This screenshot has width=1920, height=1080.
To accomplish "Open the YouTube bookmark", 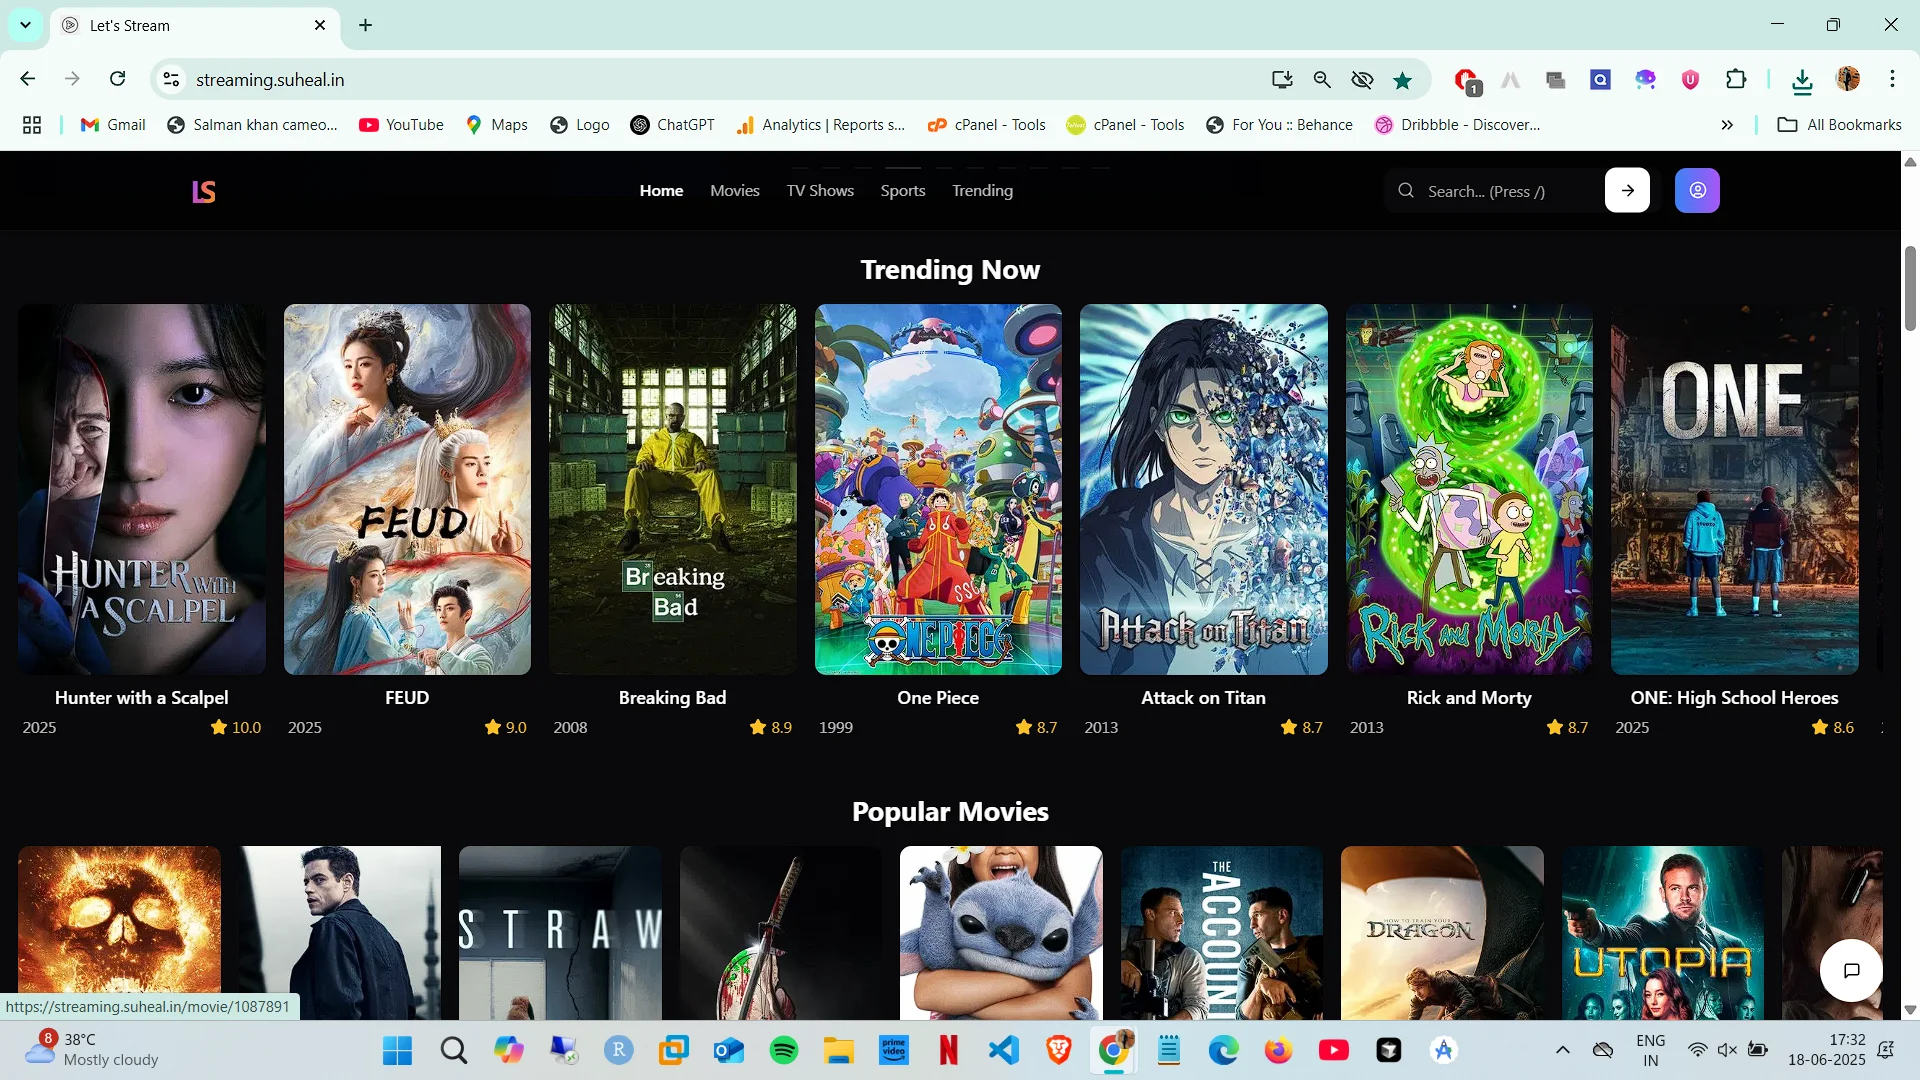I will pos(402,125).
